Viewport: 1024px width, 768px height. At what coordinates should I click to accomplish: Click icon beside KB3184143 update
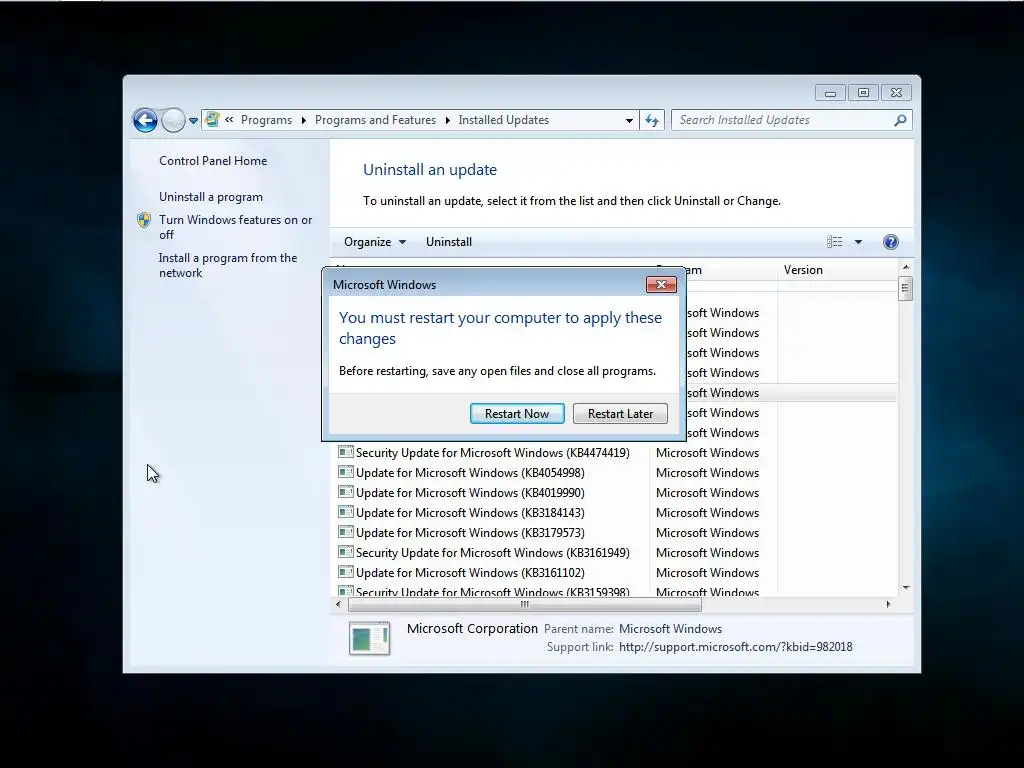click(345, 512)
